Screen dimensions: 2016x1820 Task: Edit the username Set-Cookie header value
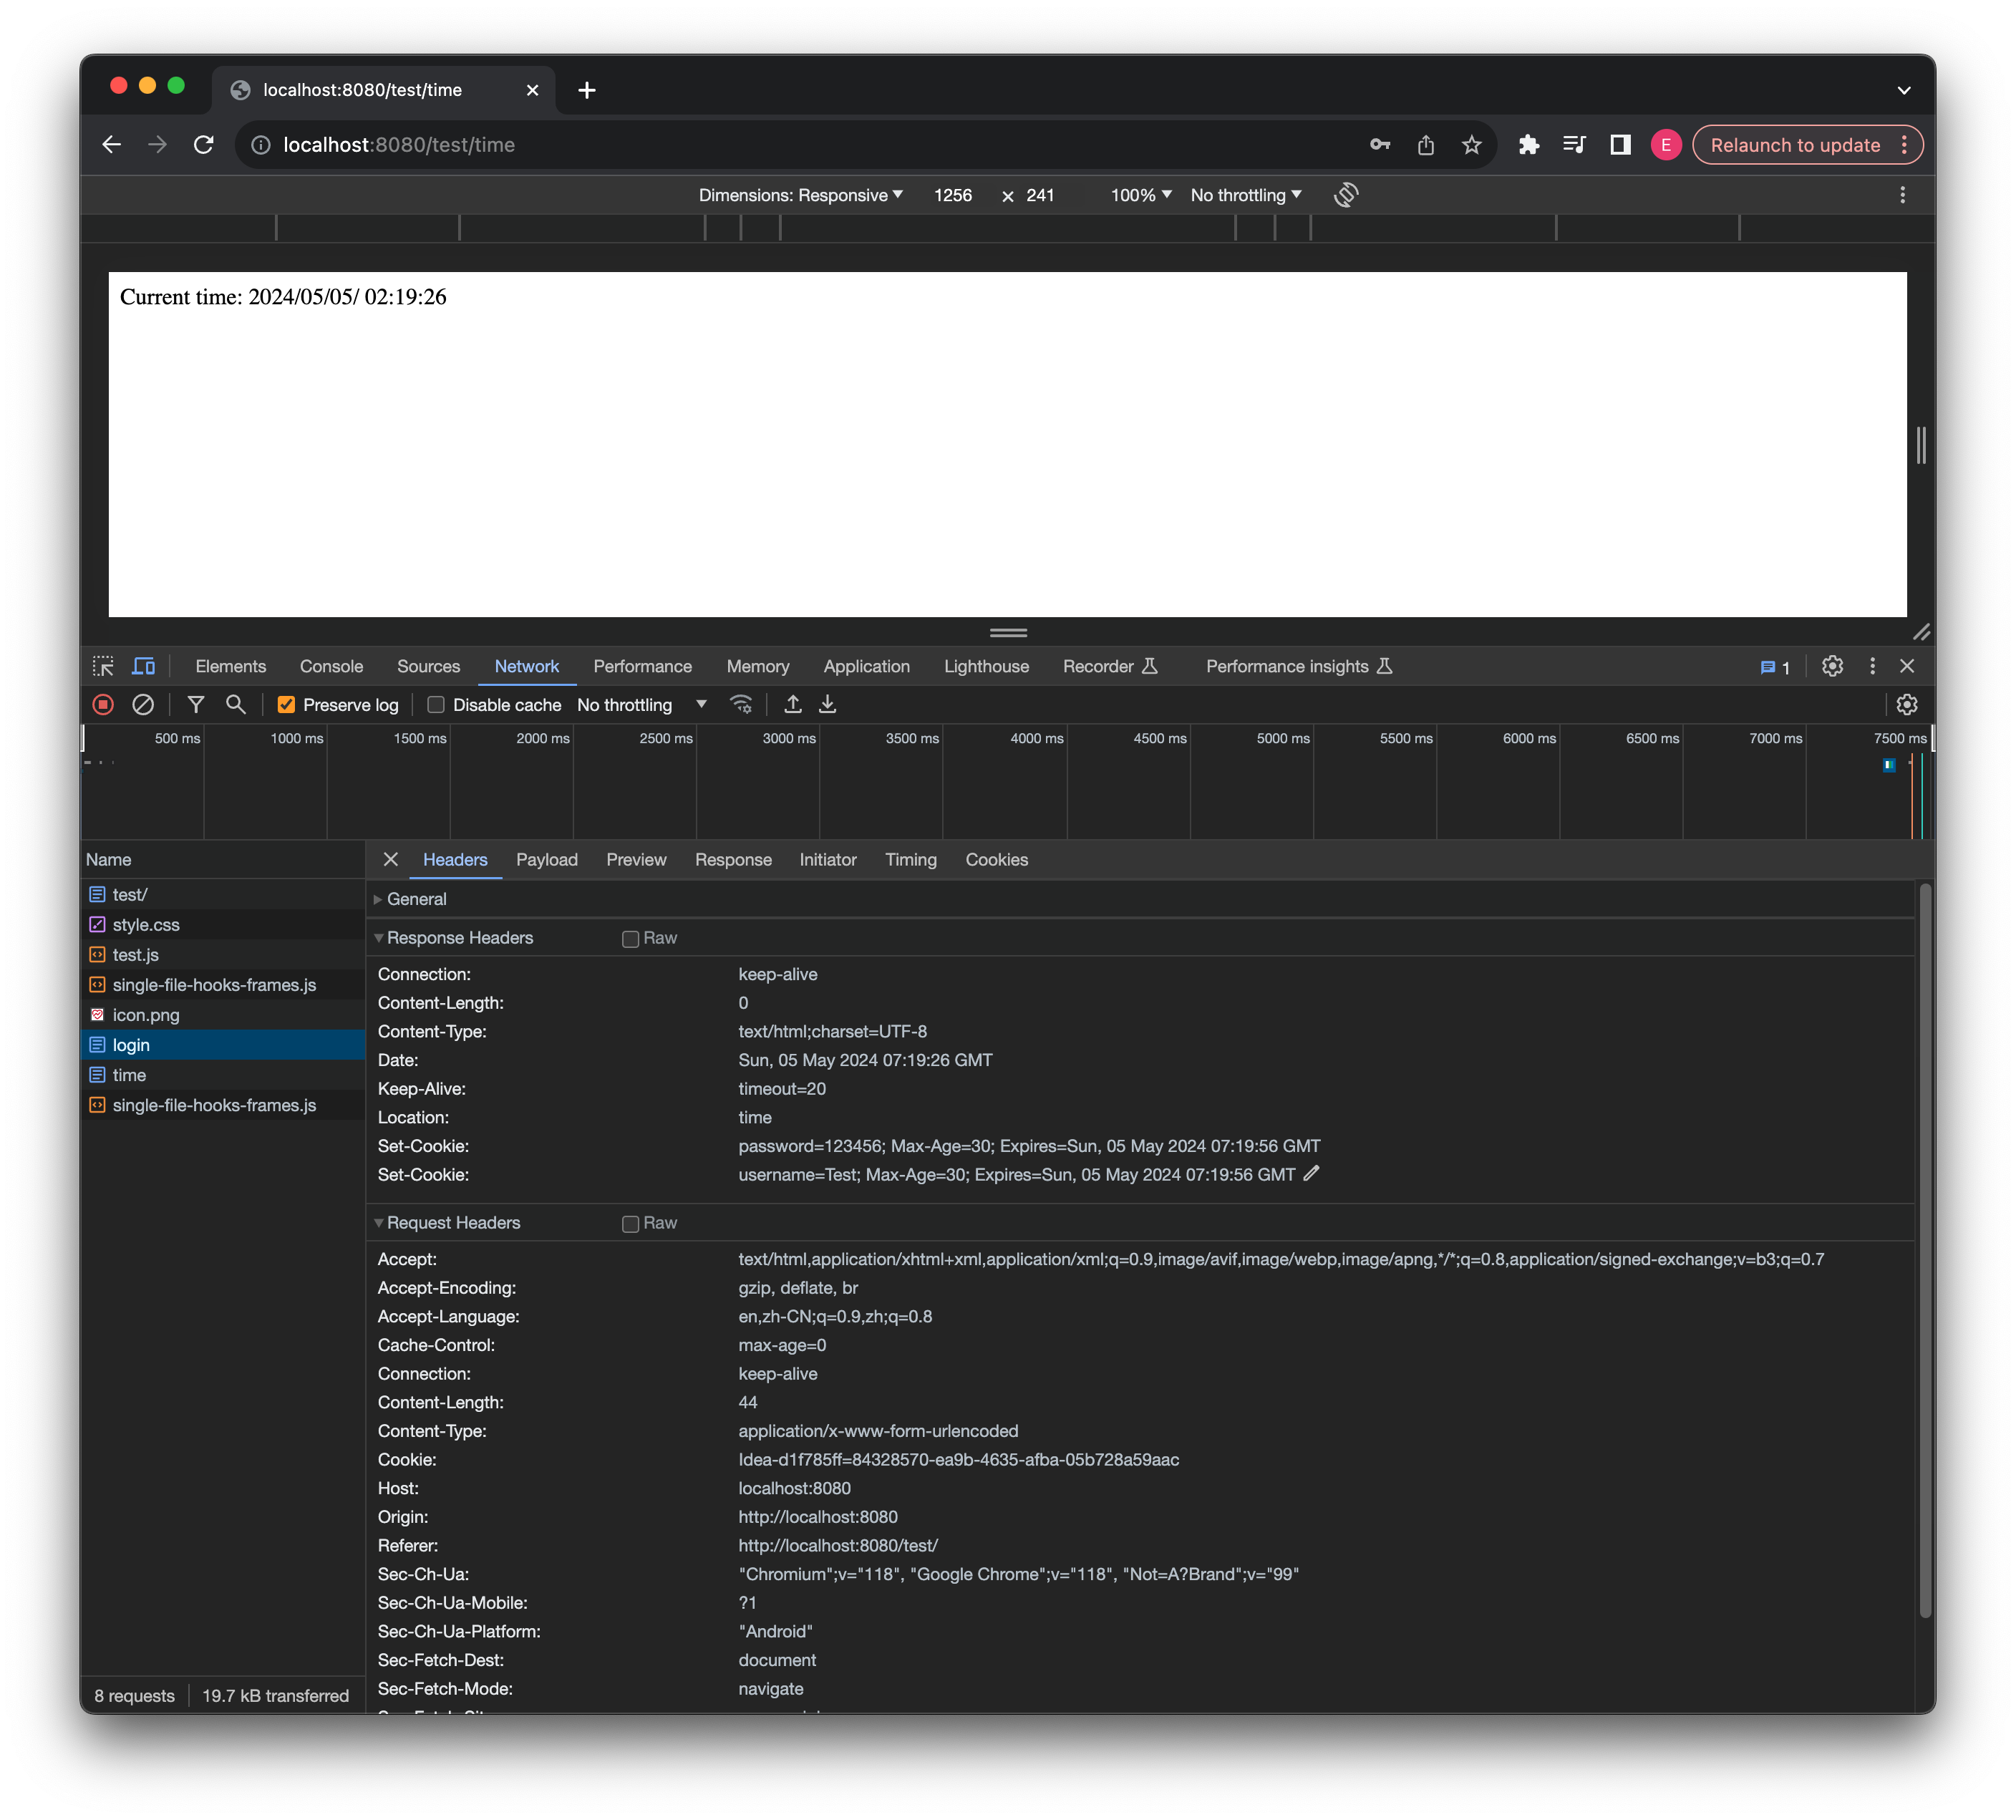coord(1312,1174)
